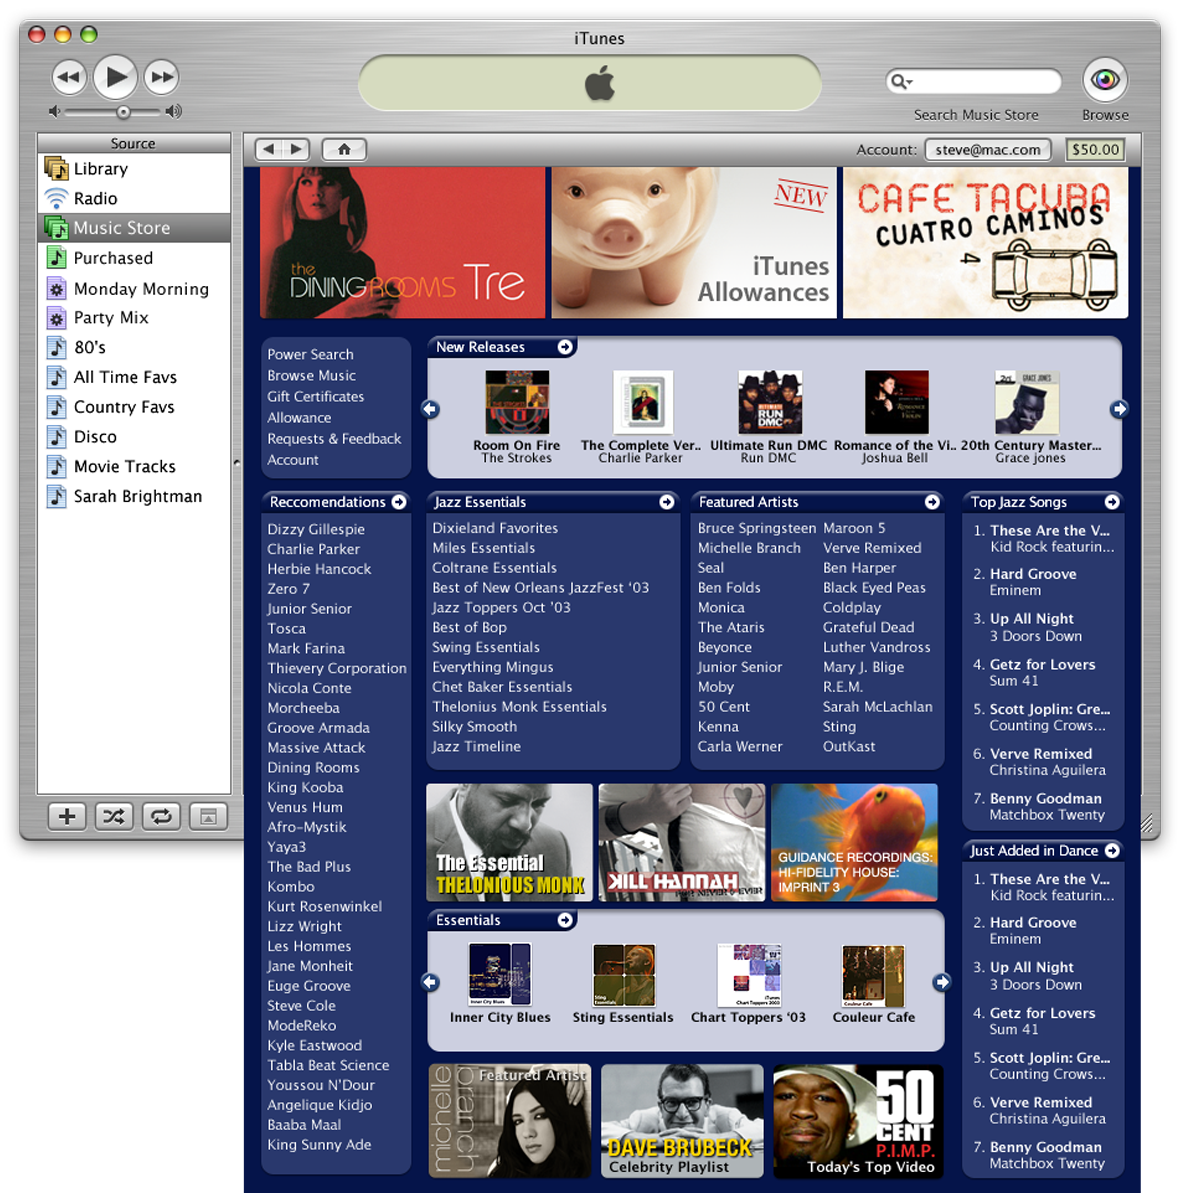This screenshot has height=1200, width=1178.
Task: Open the Movie Tracks playlist
Action: tap(134, 466)
